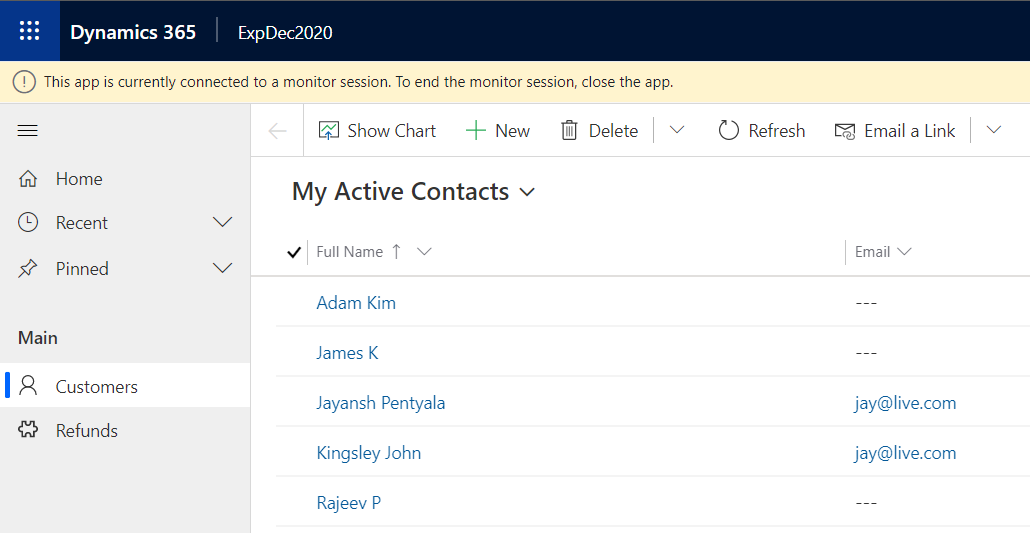Select Refunds in the Main navigation
Screen dimensions: 1030x533
[x=86, y=431]
